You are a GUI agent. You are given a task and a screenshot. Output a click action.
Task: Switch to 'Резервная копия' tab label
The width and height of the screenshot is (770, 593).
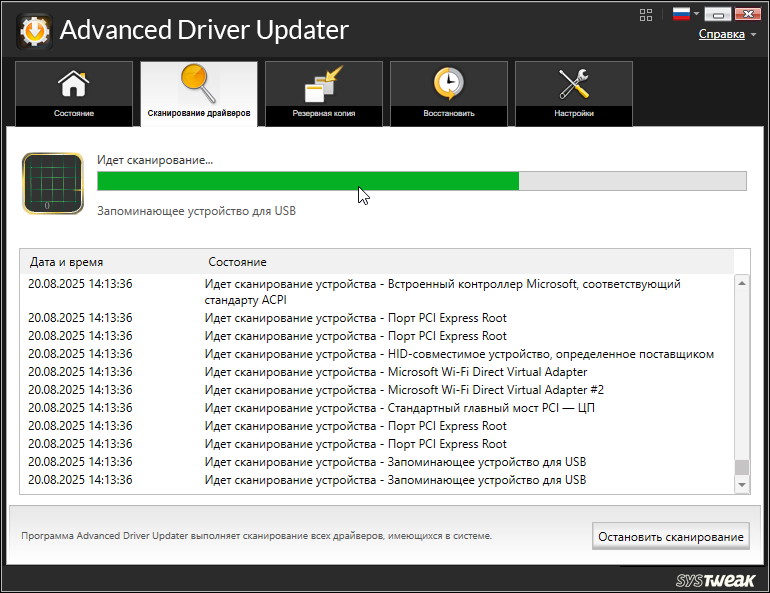pyautogui.click(x=324, y=113)
